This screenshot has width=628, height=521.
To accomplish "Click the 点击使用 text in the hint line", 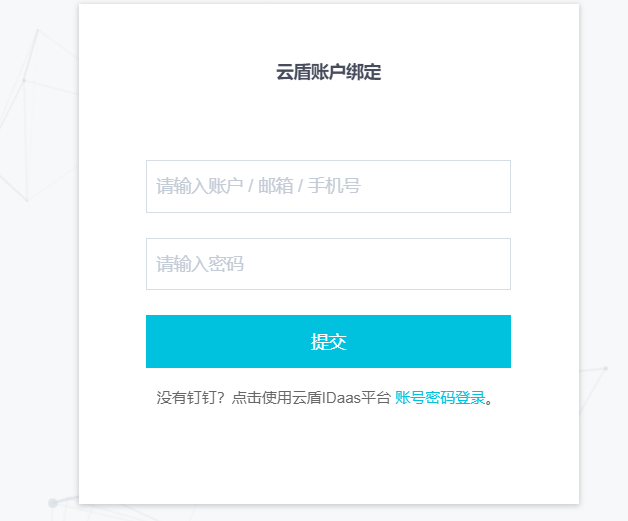I will 262,398.
